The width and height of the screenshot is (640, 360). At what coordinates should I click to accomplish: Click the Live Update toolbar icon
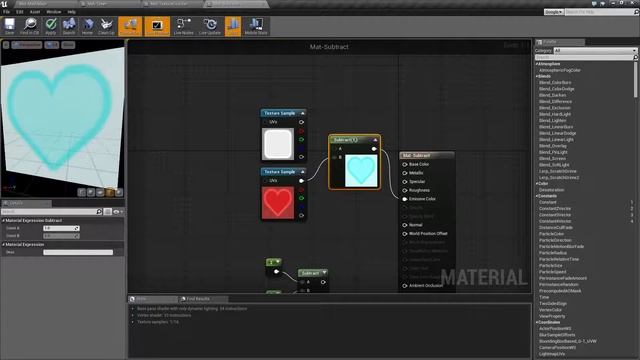(210, 26)
